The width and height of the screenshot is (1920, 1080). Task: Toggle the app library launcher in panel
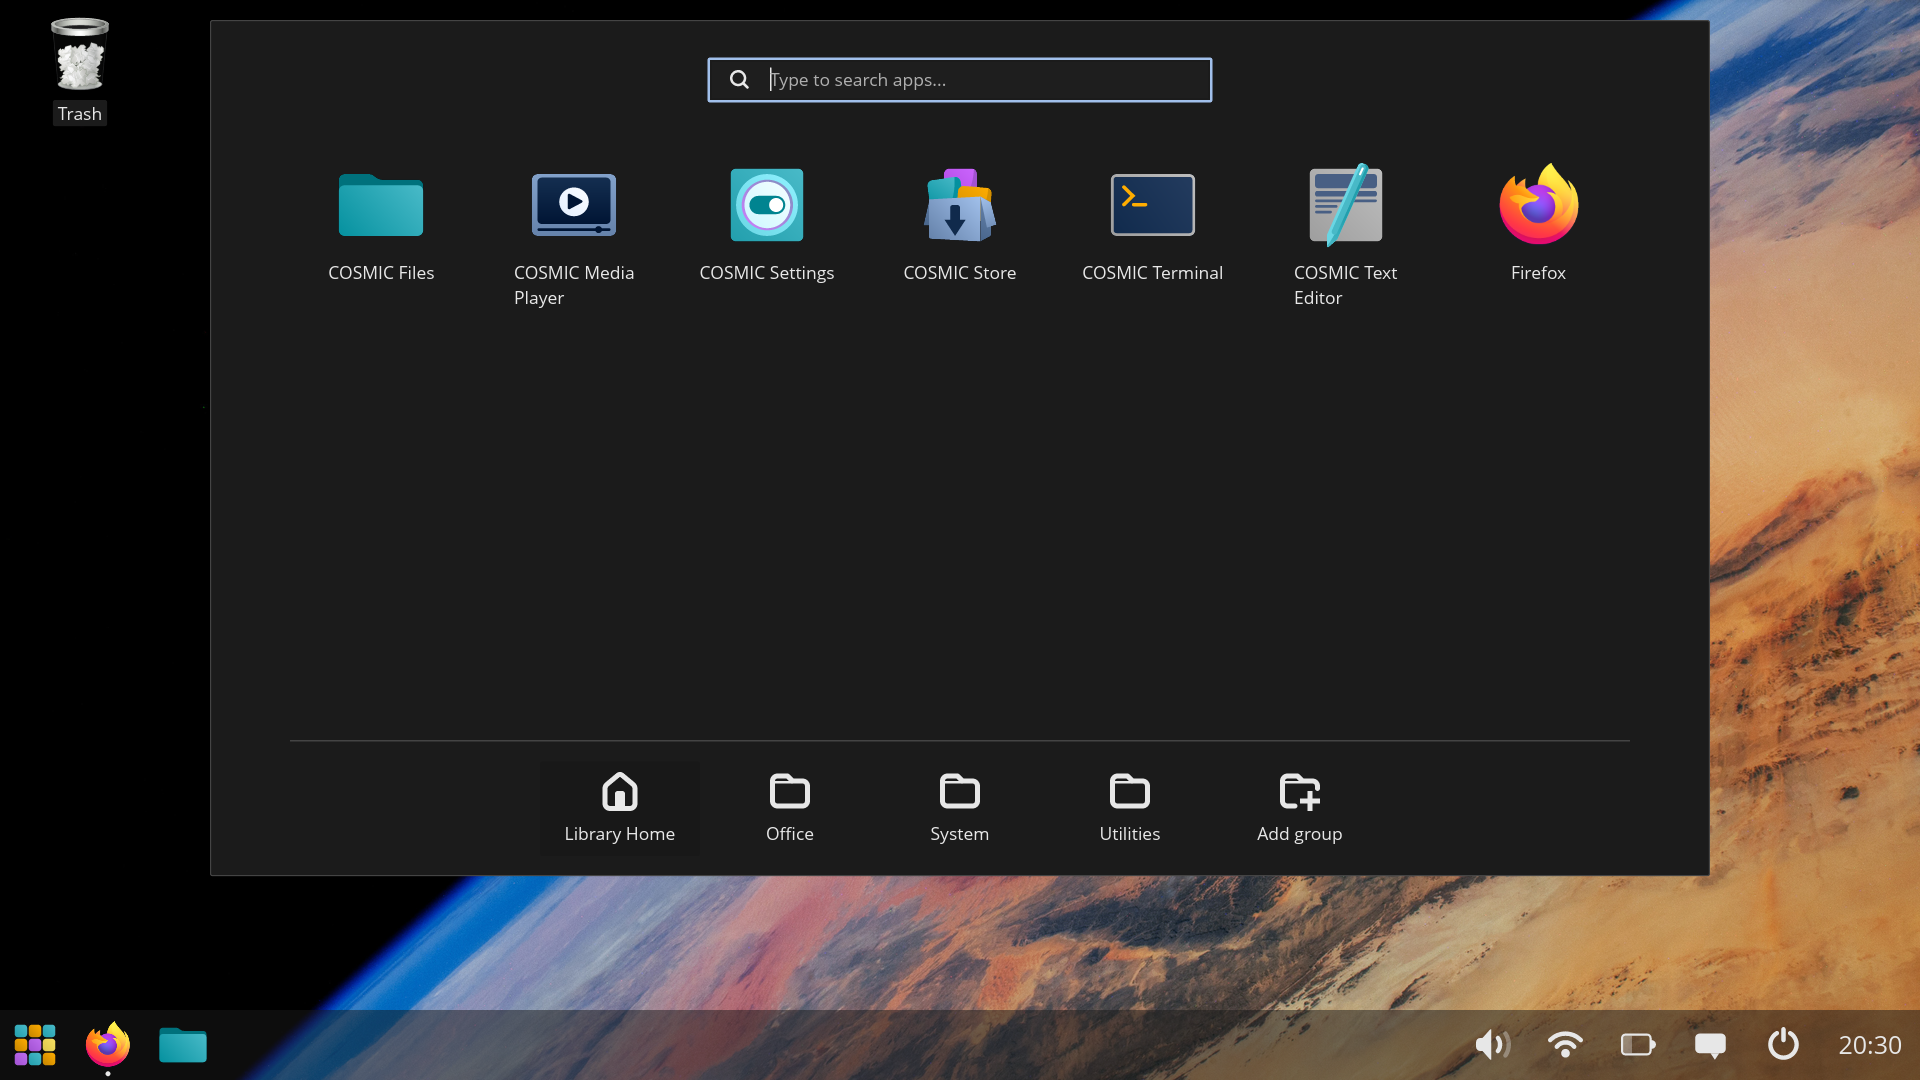(35, 1045)
